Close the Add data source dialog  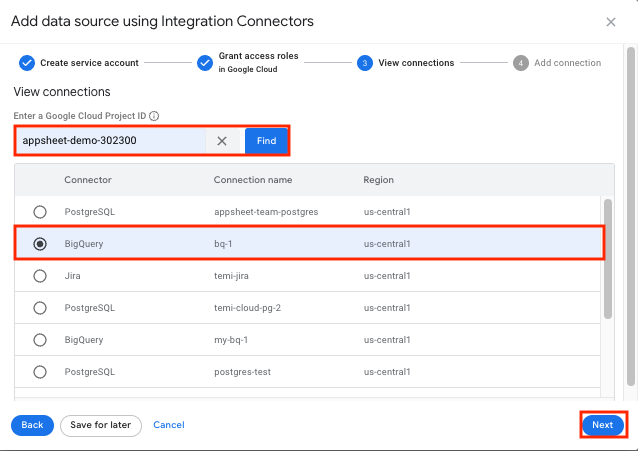click(611, 21)
